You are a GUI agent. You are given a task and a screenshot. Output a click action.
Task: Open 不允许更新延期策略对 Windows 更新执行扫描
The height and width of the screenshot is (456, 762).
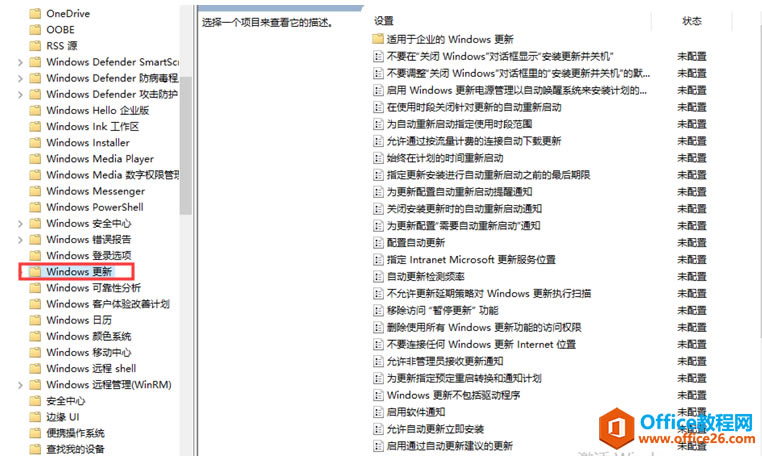point(489,294)
